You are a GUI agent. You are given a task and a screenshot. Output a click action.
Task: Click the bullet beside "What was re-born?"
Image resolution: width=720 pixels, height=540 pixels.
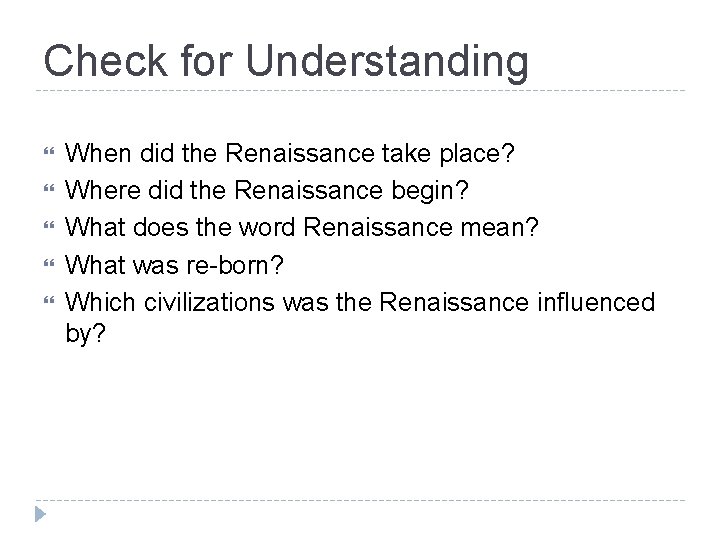49,263
